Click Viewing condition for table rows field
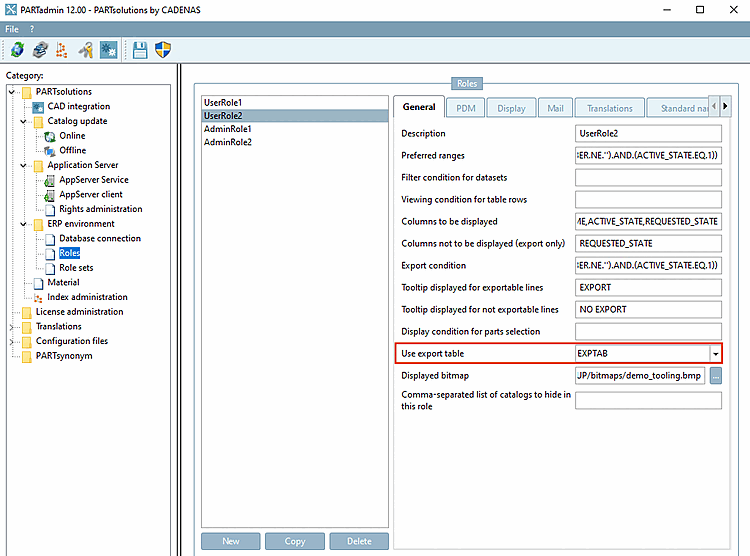Screen dimensions: 750x556 648,200
